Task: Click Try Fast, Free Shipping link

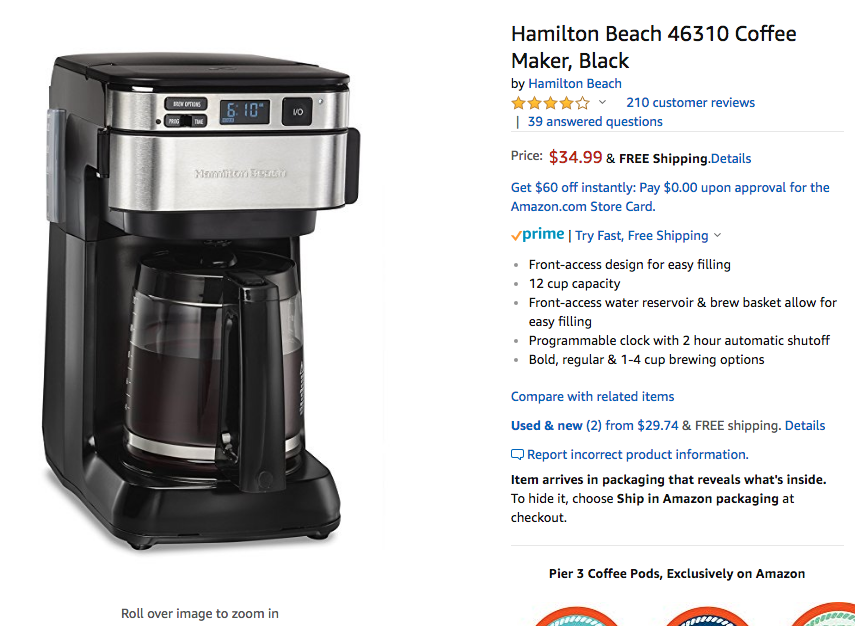Action: pos(641,236)
